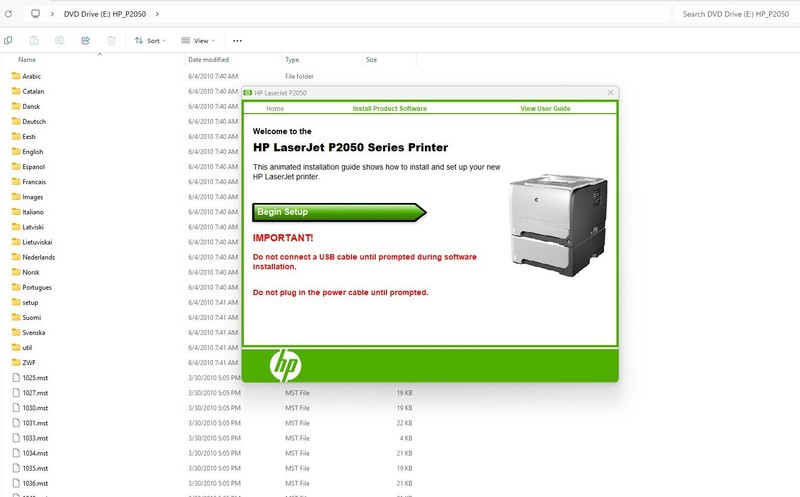
Task: Switch to Install Product Software tab
Action: coord(390,108)
